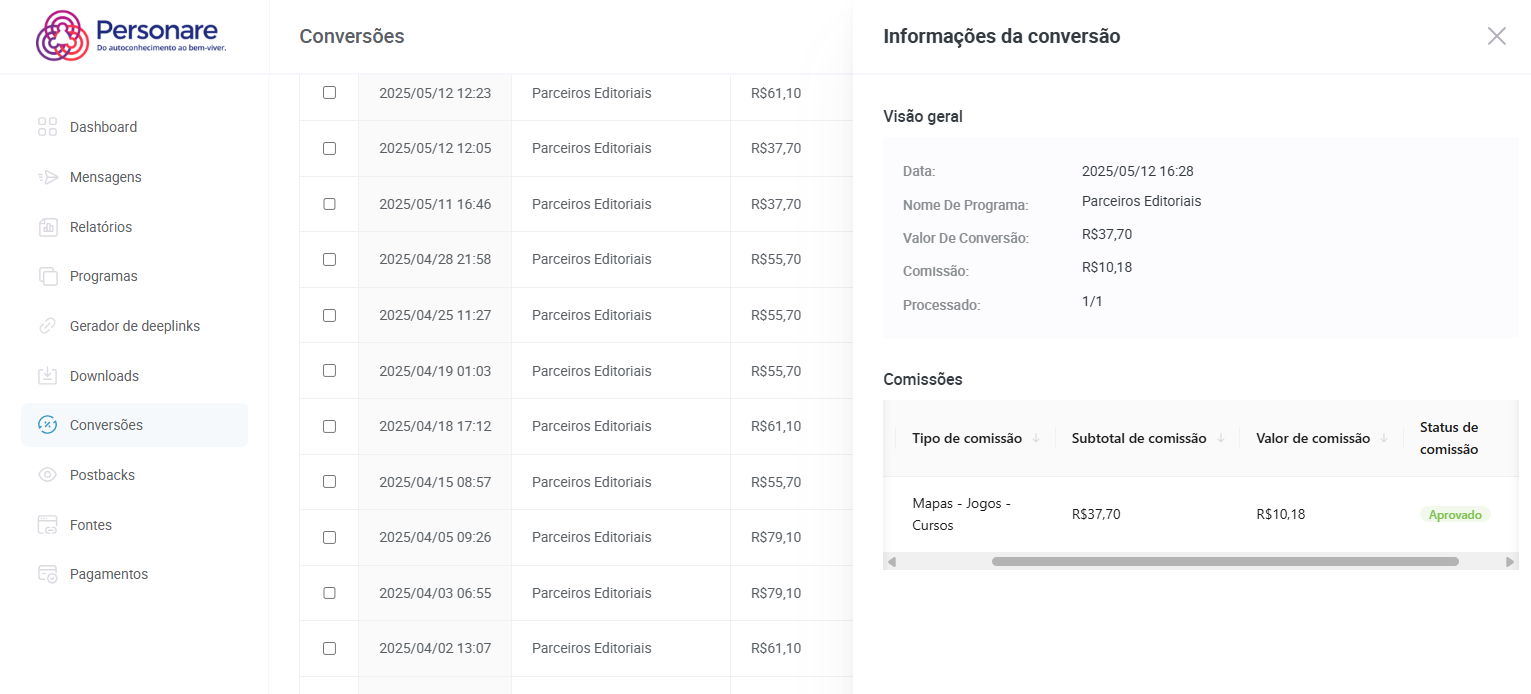
Task: Click the Downloads tray icon
Action: pos(47,376)
